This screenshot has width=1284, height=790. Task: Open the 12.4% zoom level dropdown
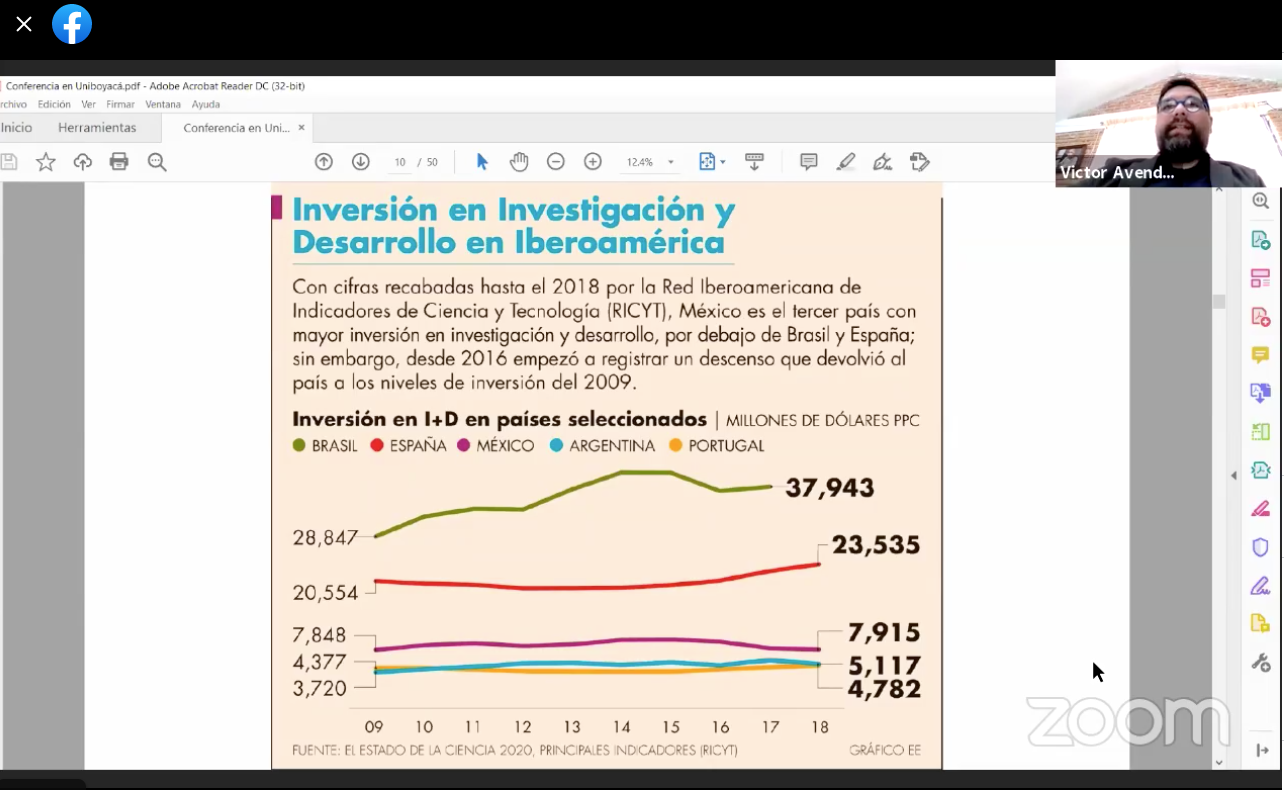(x=671, y=162)
